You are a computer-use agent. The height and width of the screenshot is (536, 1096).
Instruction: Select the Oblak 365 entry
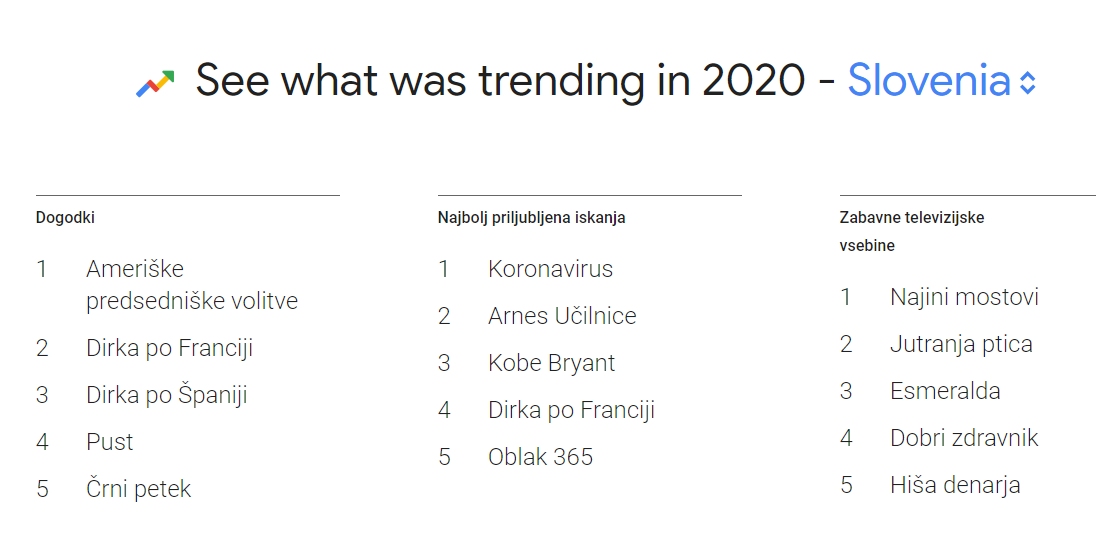pos(540,457)
